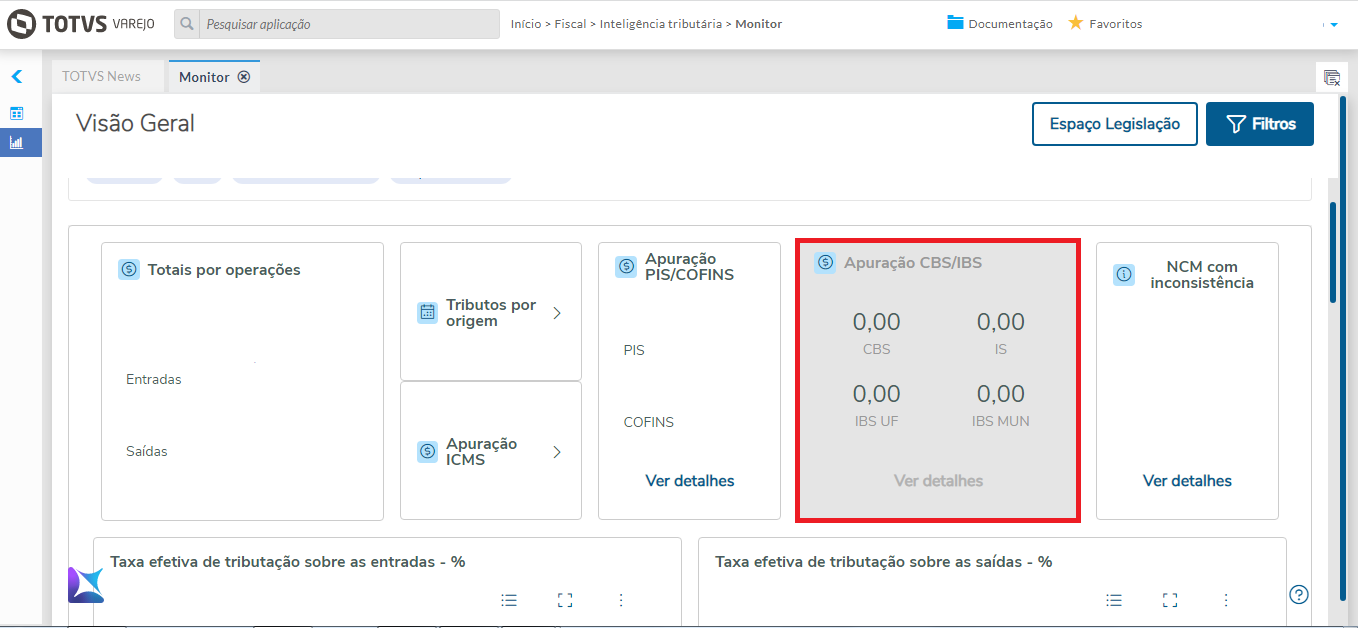Click the close-all-tabs icon at top right
This screenshot has width=1358, height=628.
pos(1331,78)
